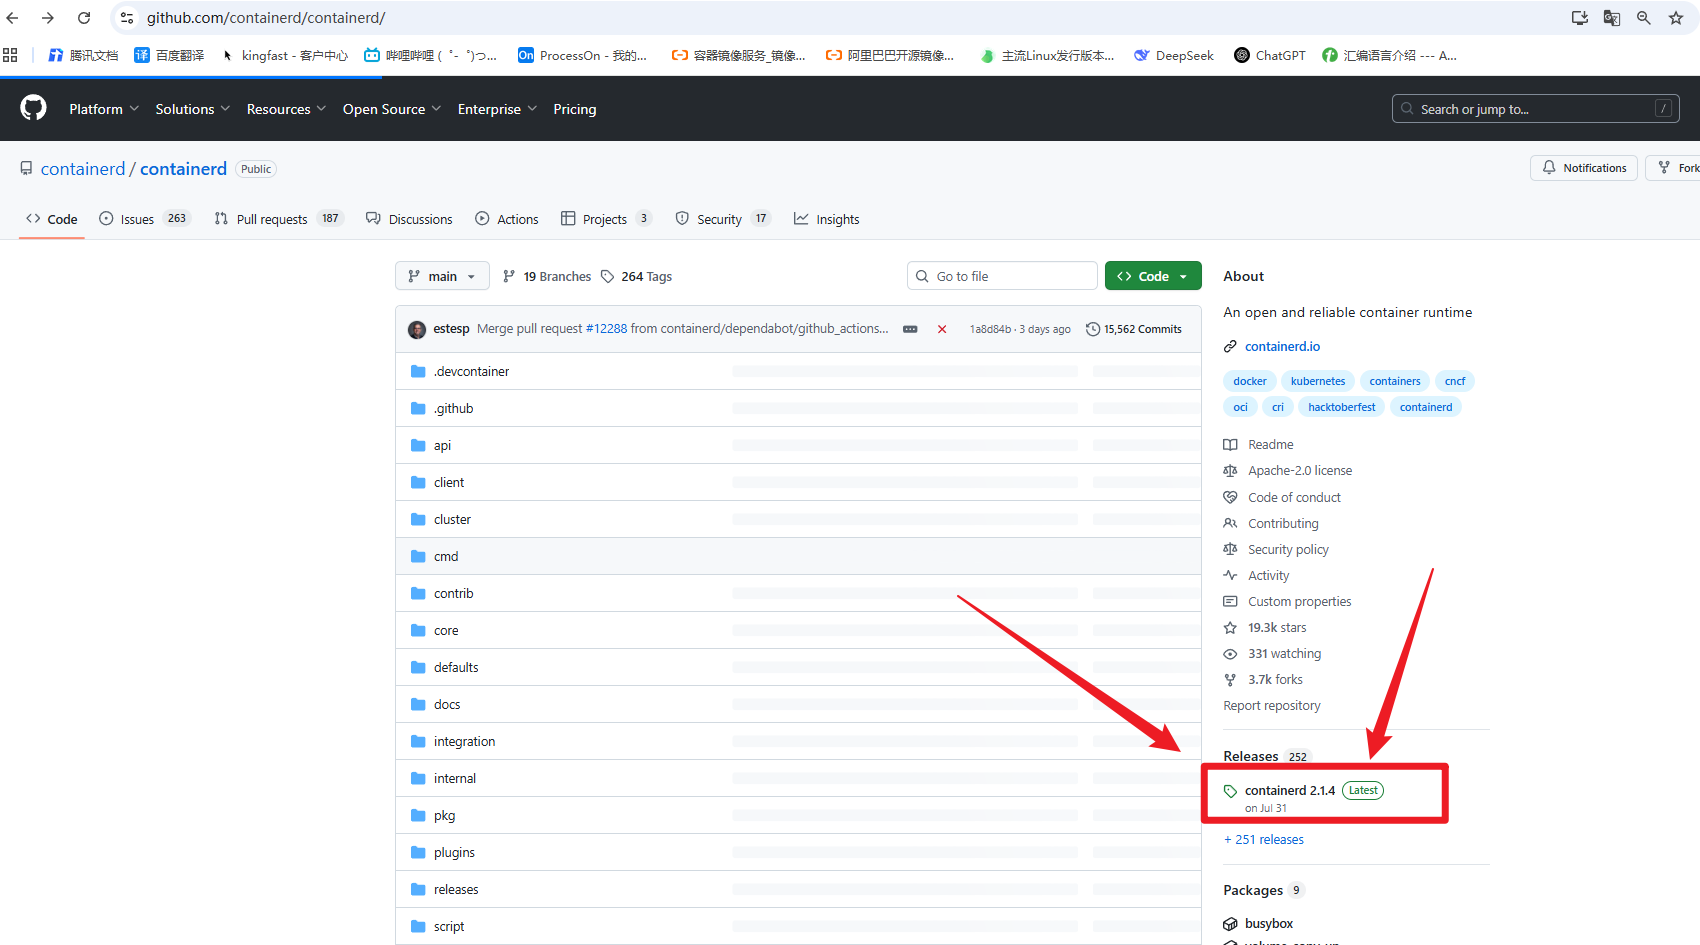Open the api folder
Viewport: 1700px width, 945px height.
(x=442, y=445)
